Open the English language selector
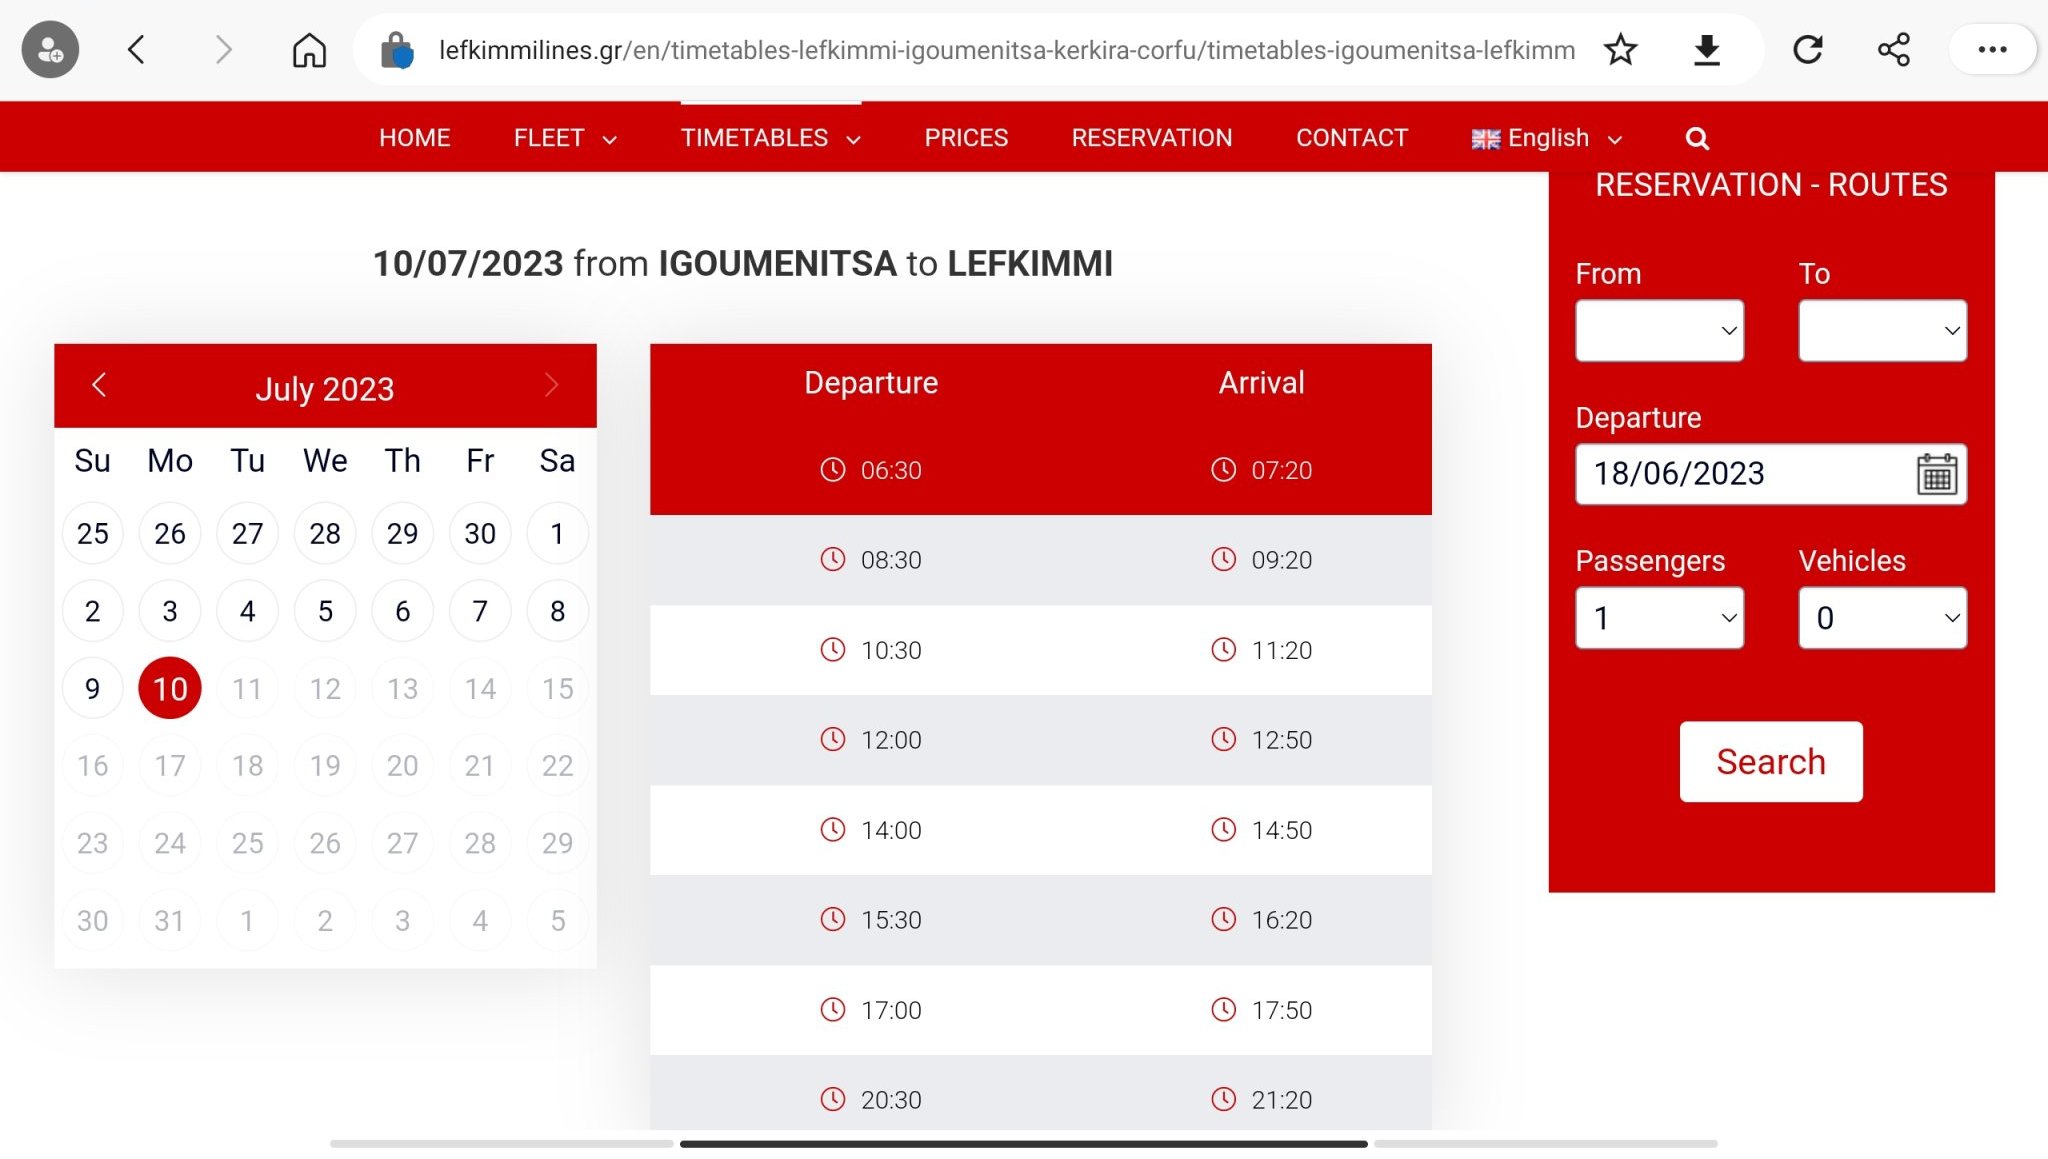The width and height of the screenshot is (2048, 1159). (1546, 138)
